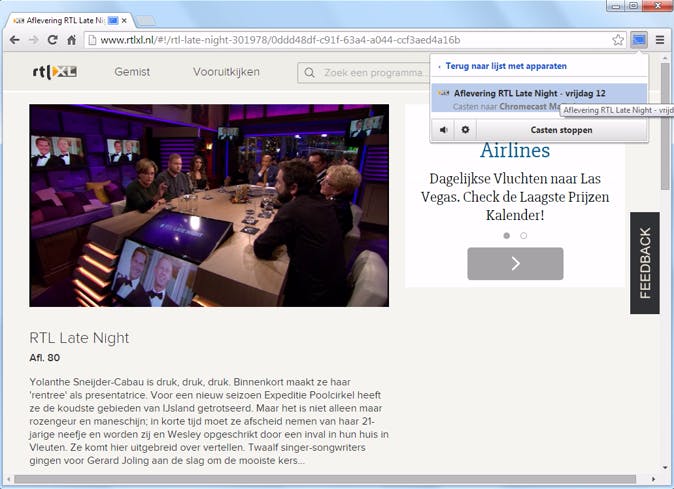674x489 pixels.
Task: Click the horizontal scrollbar right arrow
Action: click(653, 479)
